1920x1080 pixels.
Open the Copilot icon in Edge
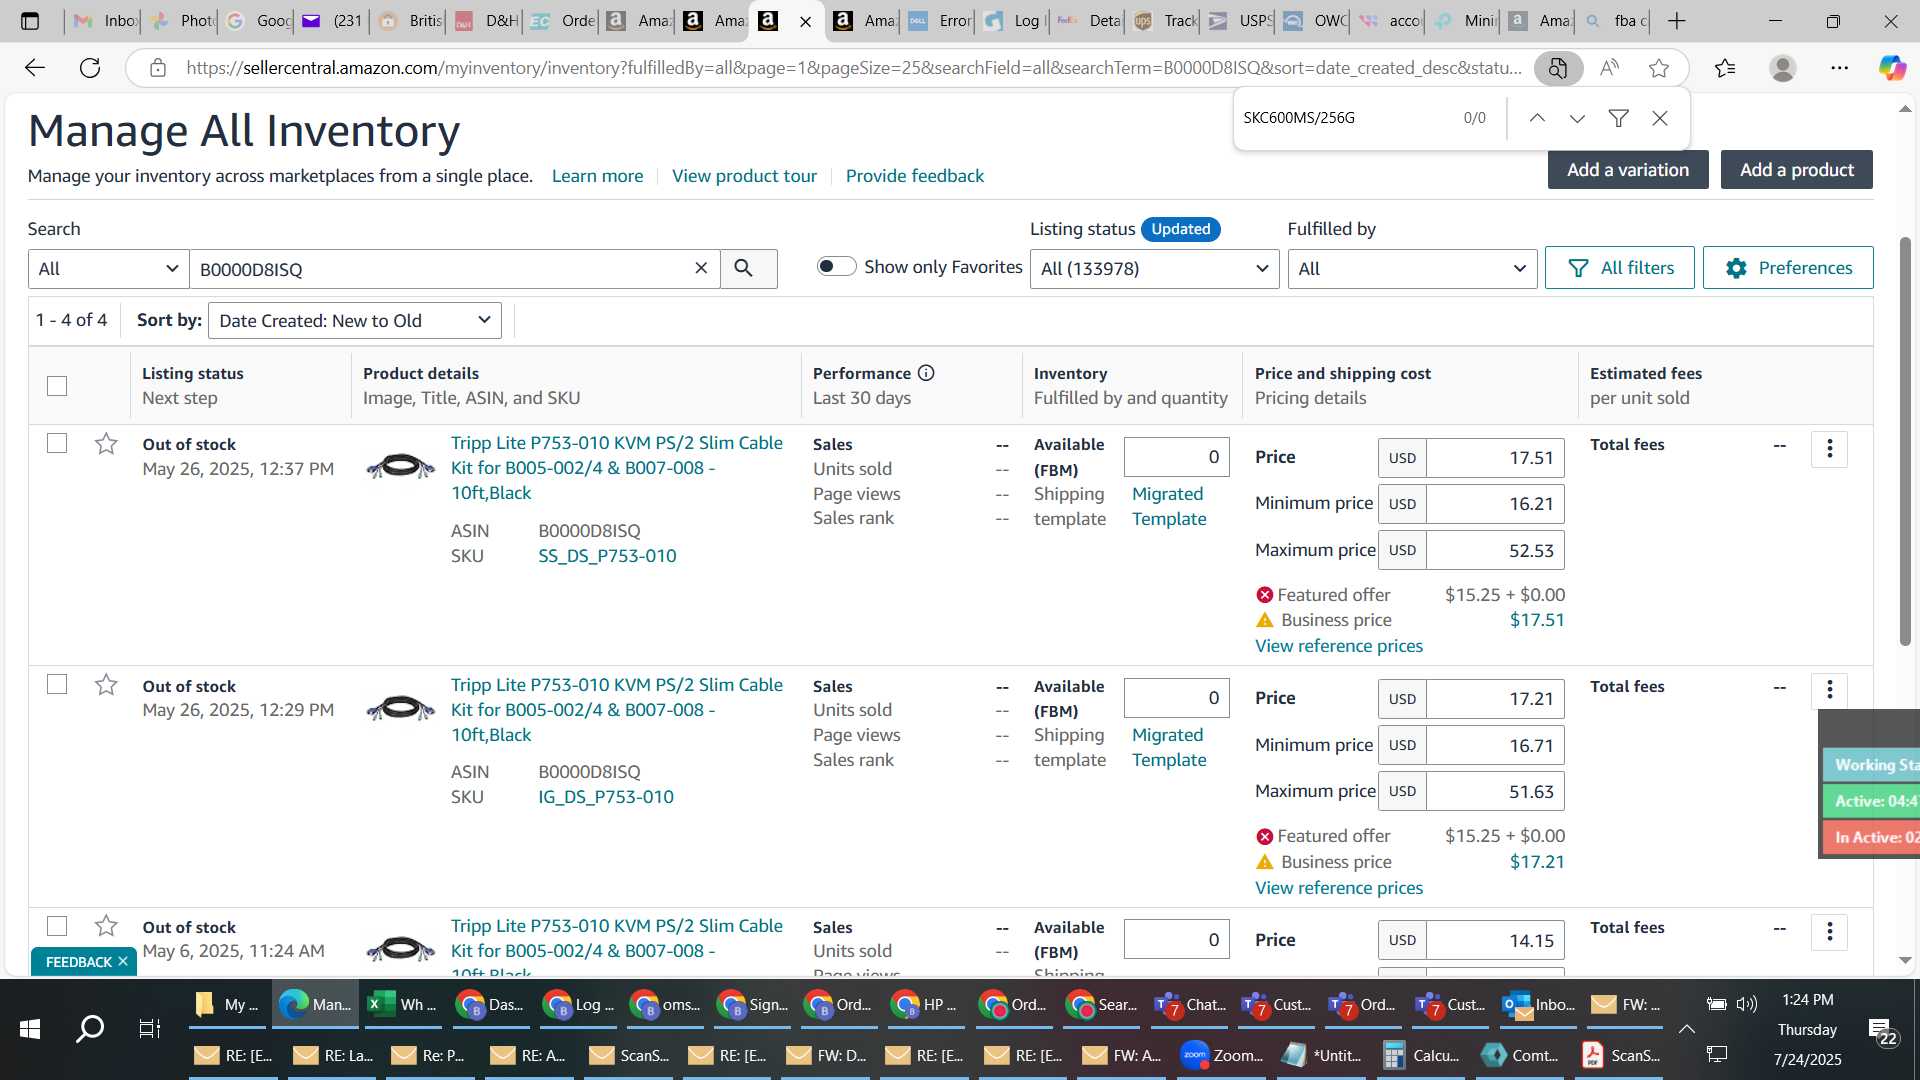(x=1891, y=68)
